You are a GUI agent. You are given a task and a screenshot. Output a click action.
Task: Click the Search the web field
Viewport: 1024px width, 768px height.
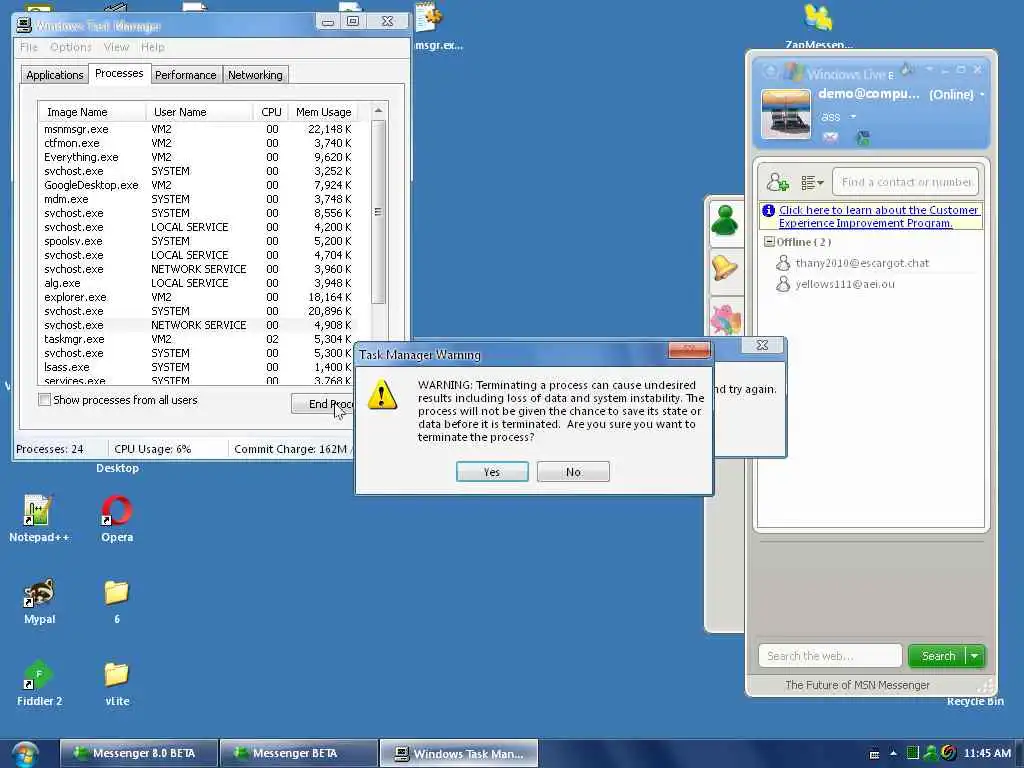(x=830, y=656)
